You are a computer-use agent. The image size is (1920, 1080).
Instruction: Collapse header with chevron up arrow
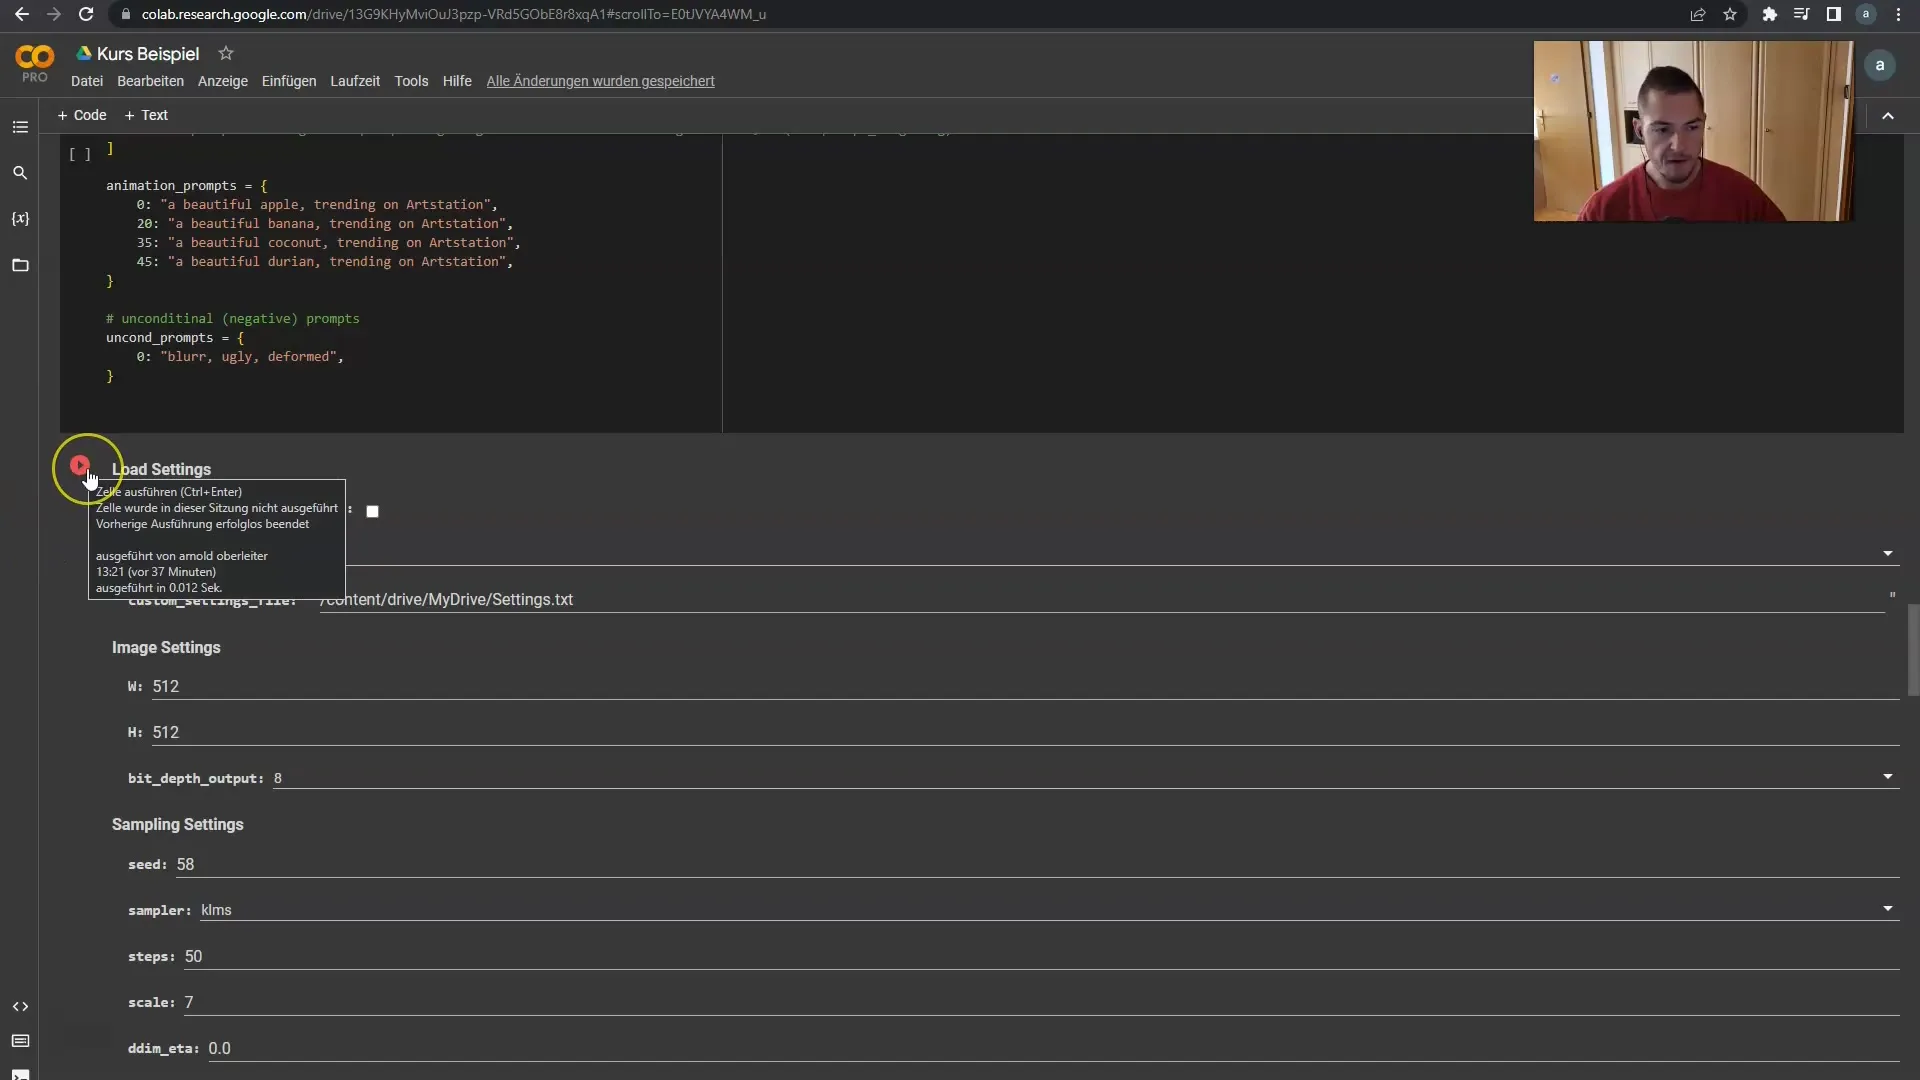(x=1888, y=116)
